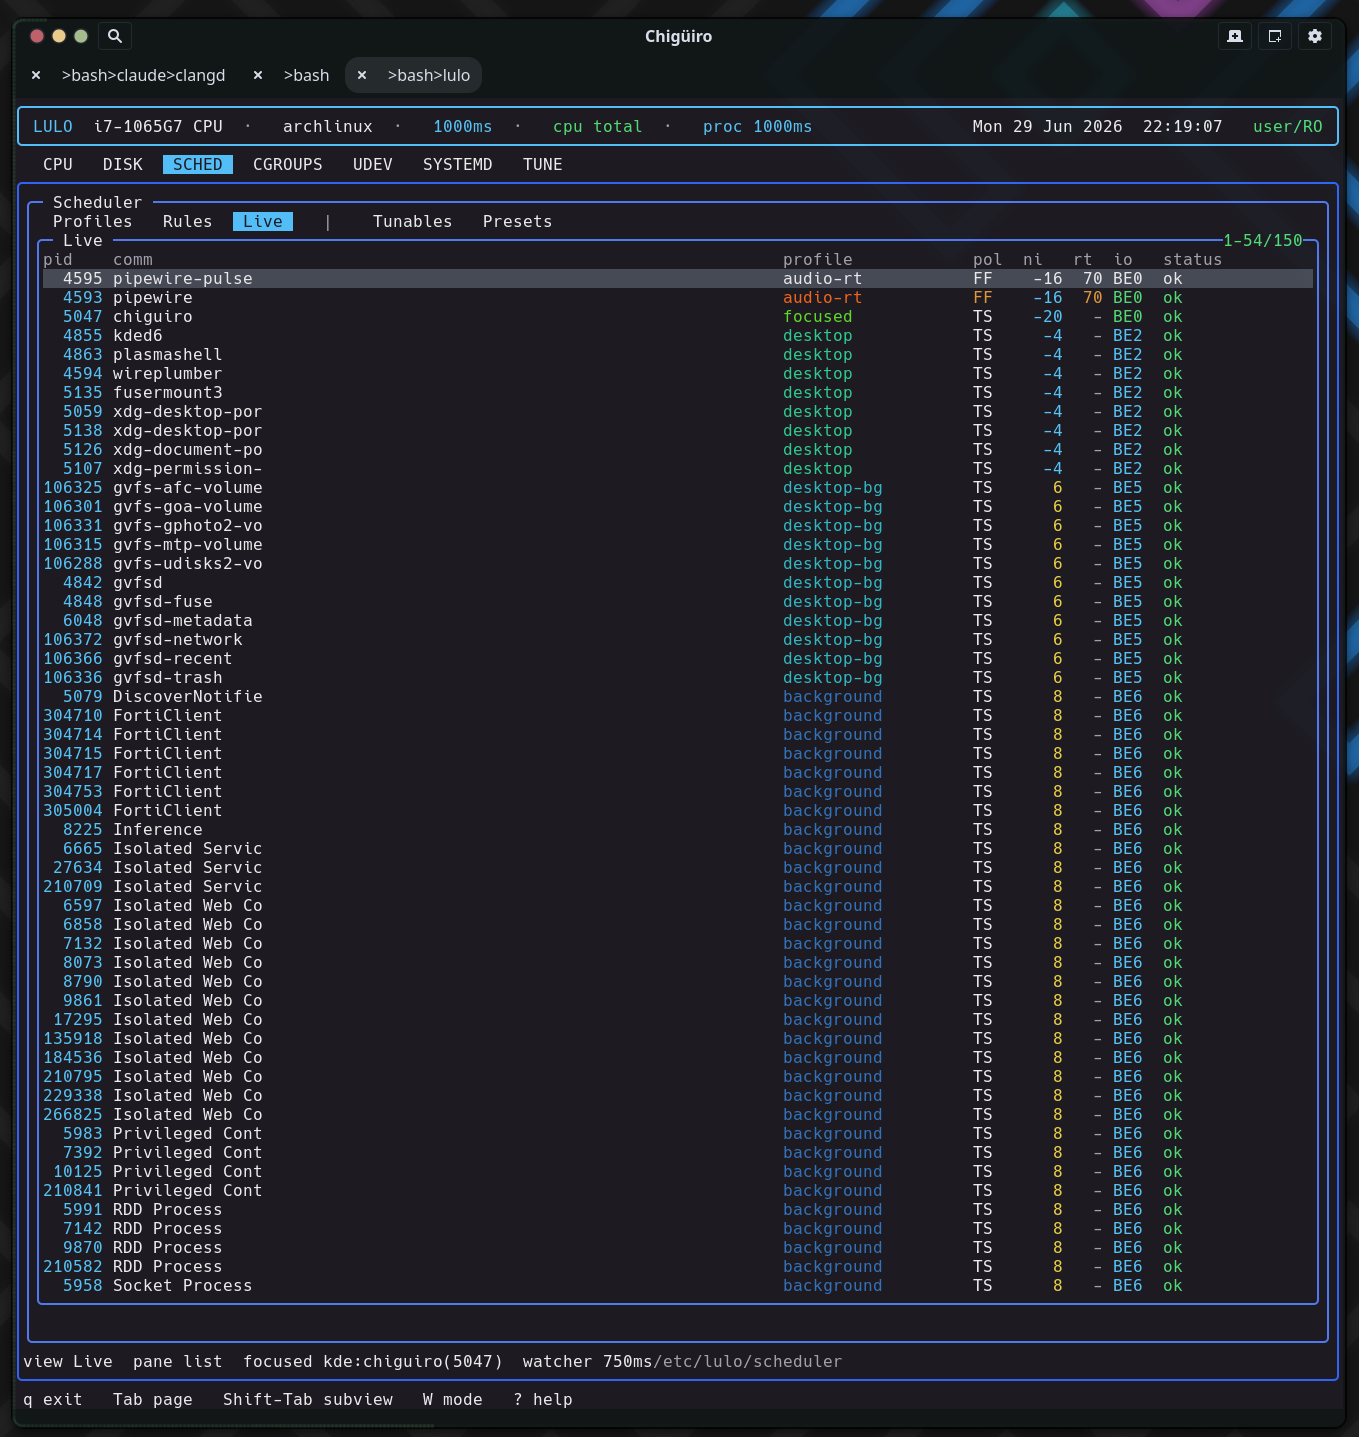The height and width of the screenshot is (1437, 1359).
Task: Select the RDD Process row pid 9870
Action: click(x=678, y=1247)
